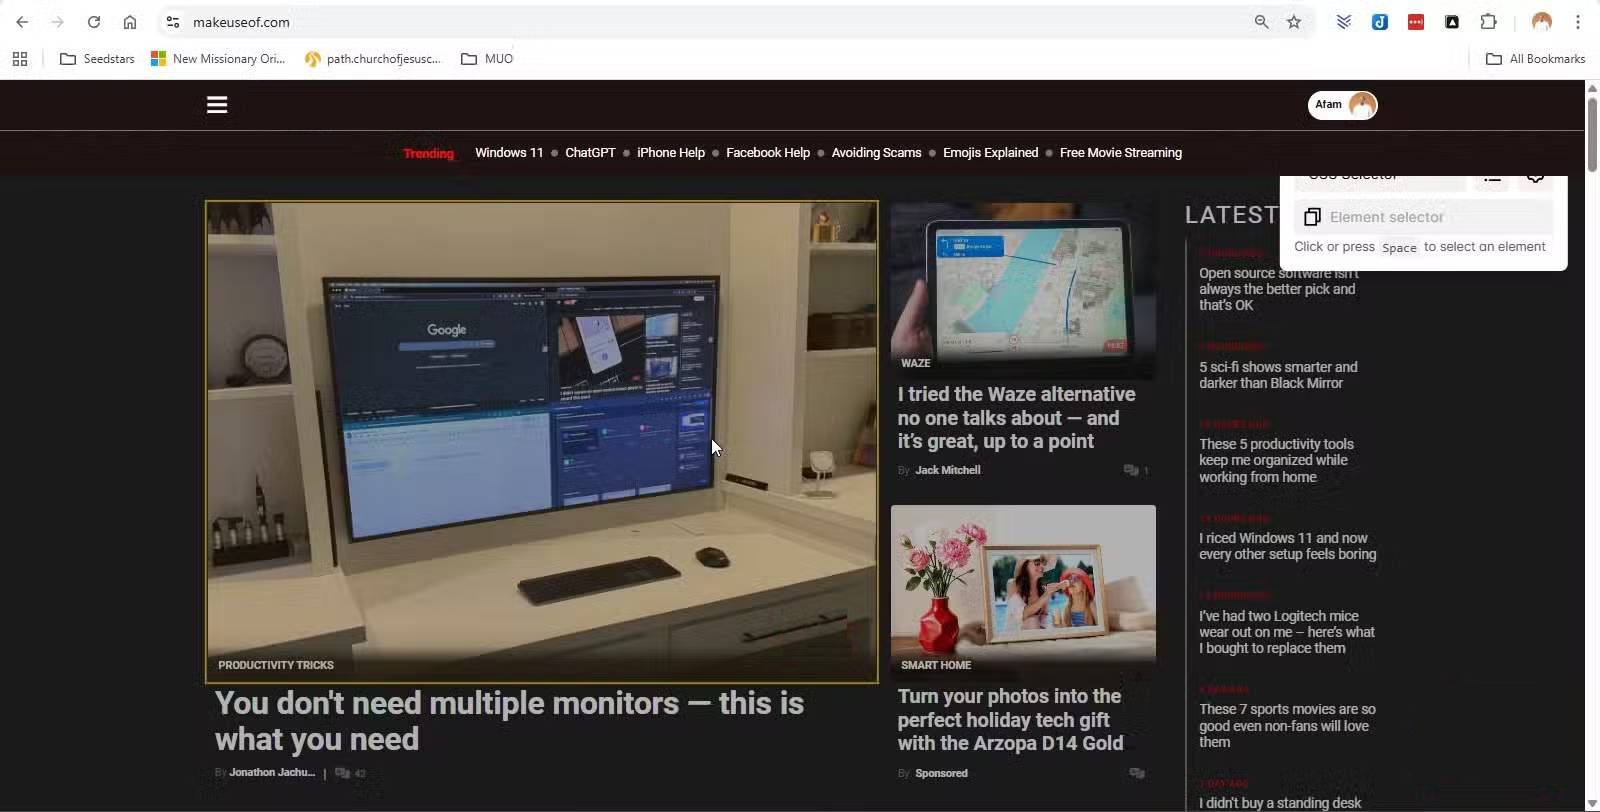
Task: Open the Facebook Help trending topic
Action: pyautogui.click(x=768, y=153)
